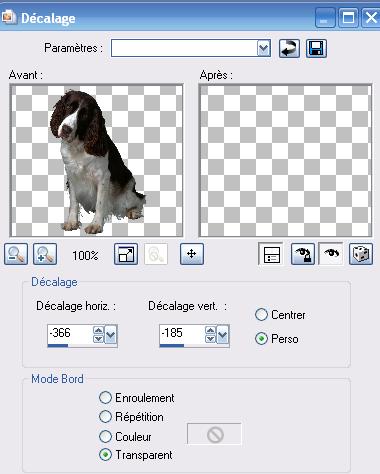
Task: Click the blue slider bar under -185
Action: point(172,346)
